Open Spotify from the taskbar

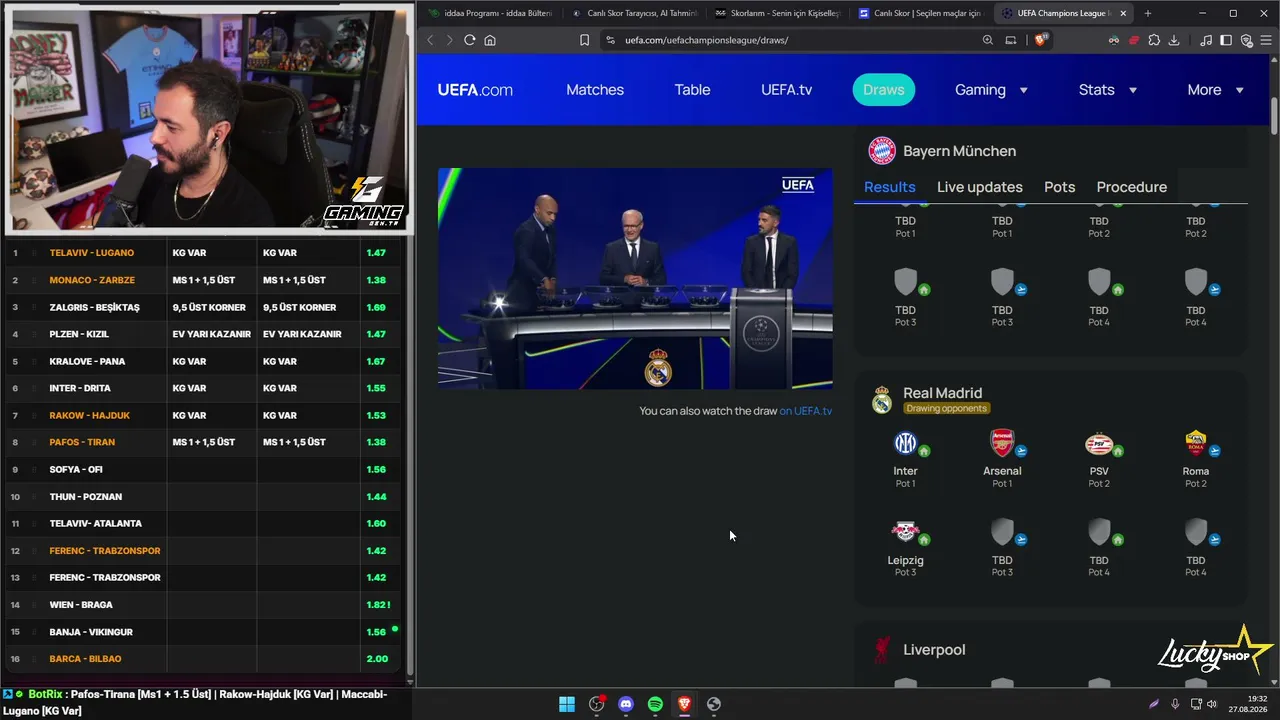tap(655, 704)
